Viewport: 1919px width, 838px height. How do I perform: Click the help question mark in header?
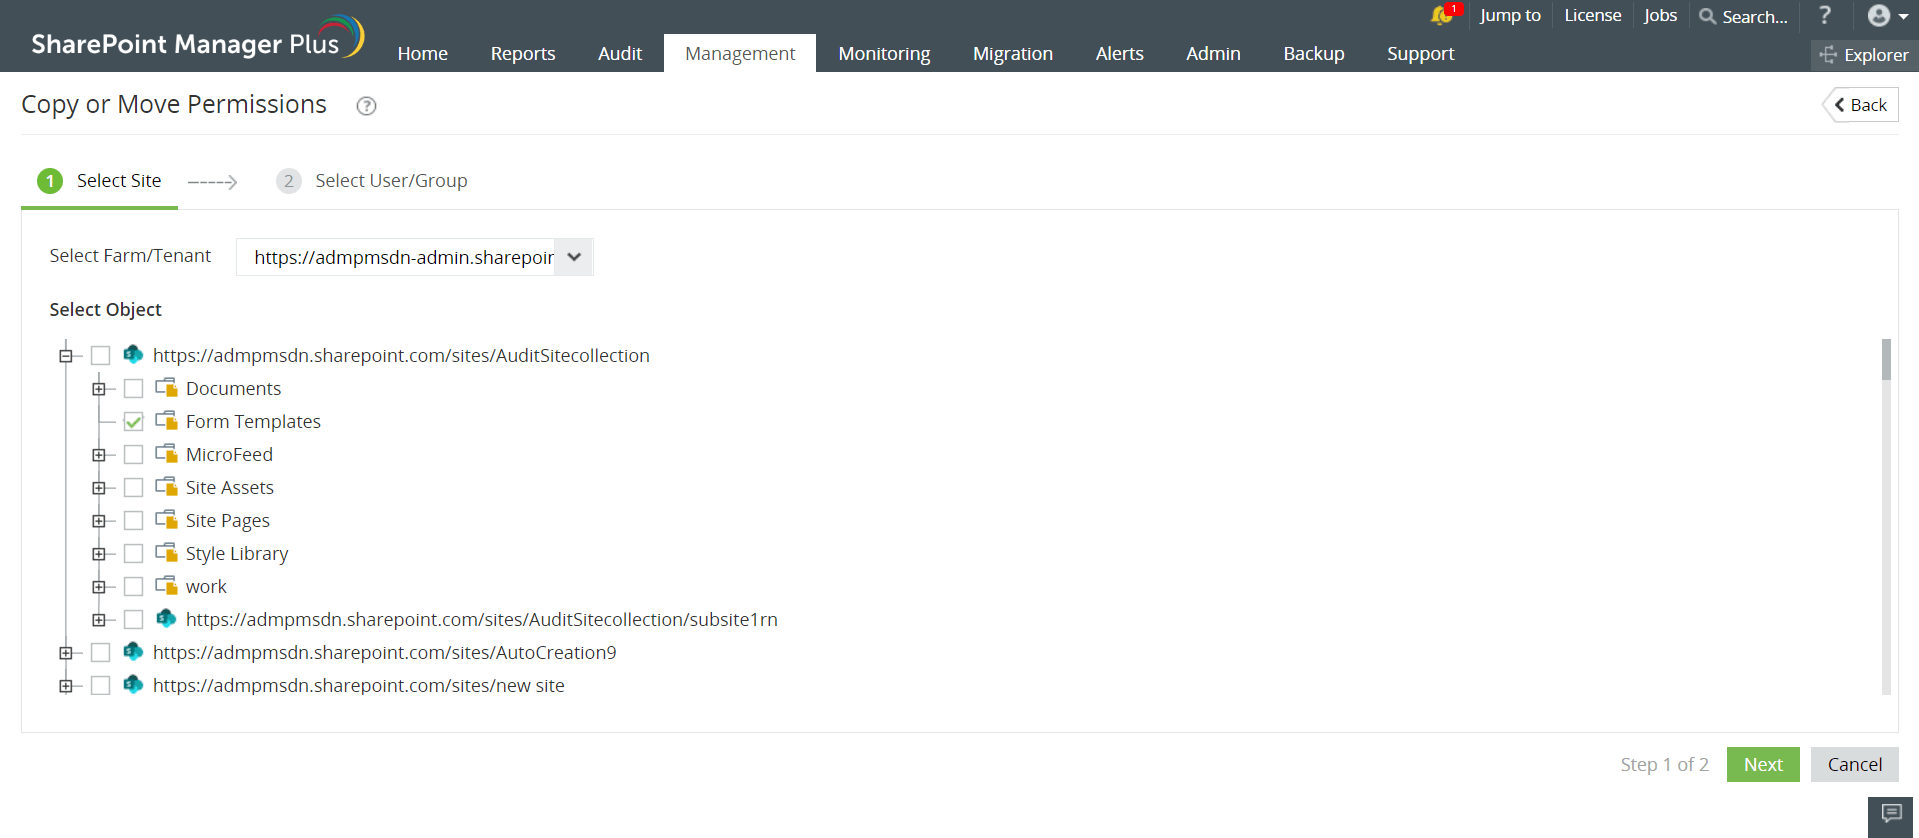coord(1825,15)
